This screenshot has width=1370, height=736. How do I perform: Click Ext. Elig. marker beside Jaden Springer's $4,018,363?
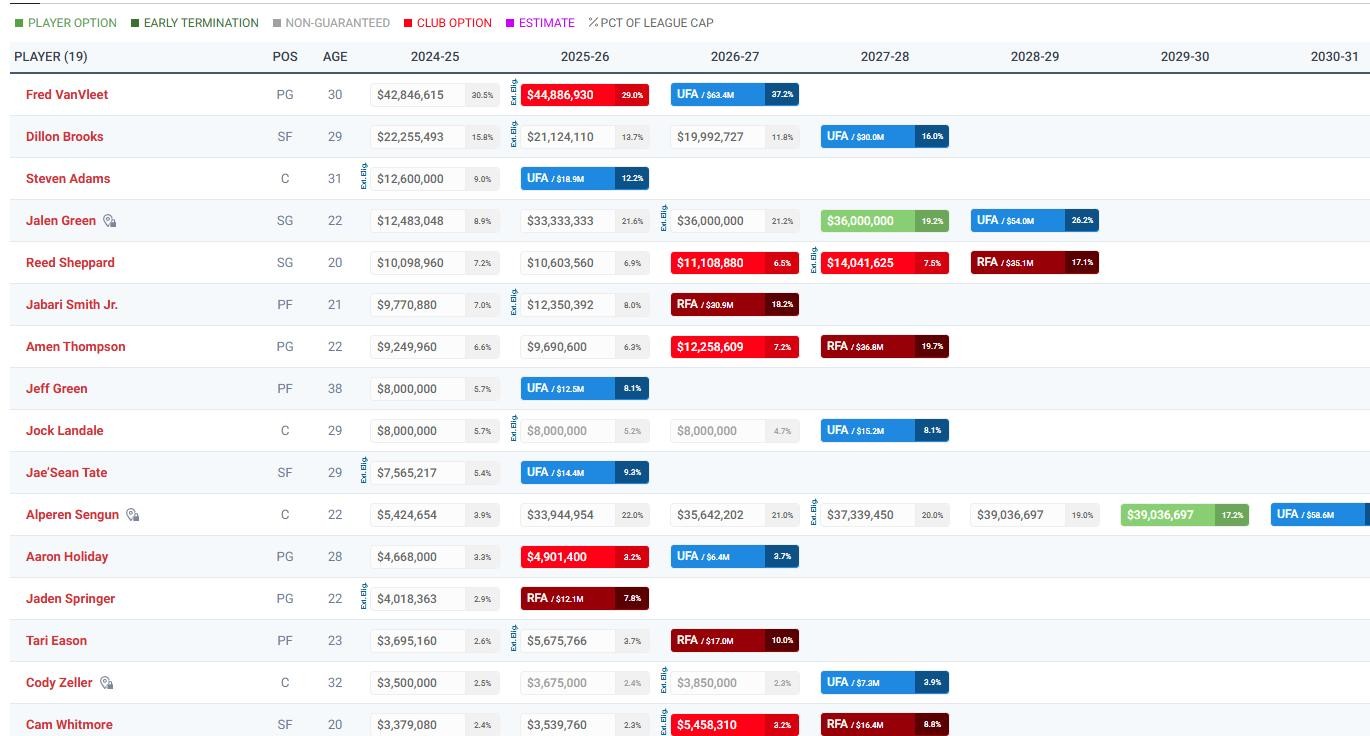click(x=364, y=598)
